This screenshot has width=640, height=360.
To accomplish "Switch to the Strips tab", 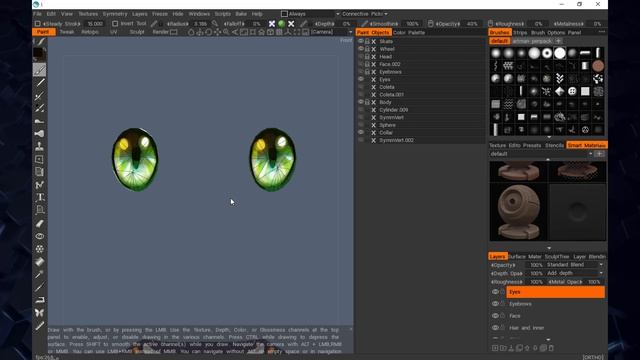I will pos(520,33).
